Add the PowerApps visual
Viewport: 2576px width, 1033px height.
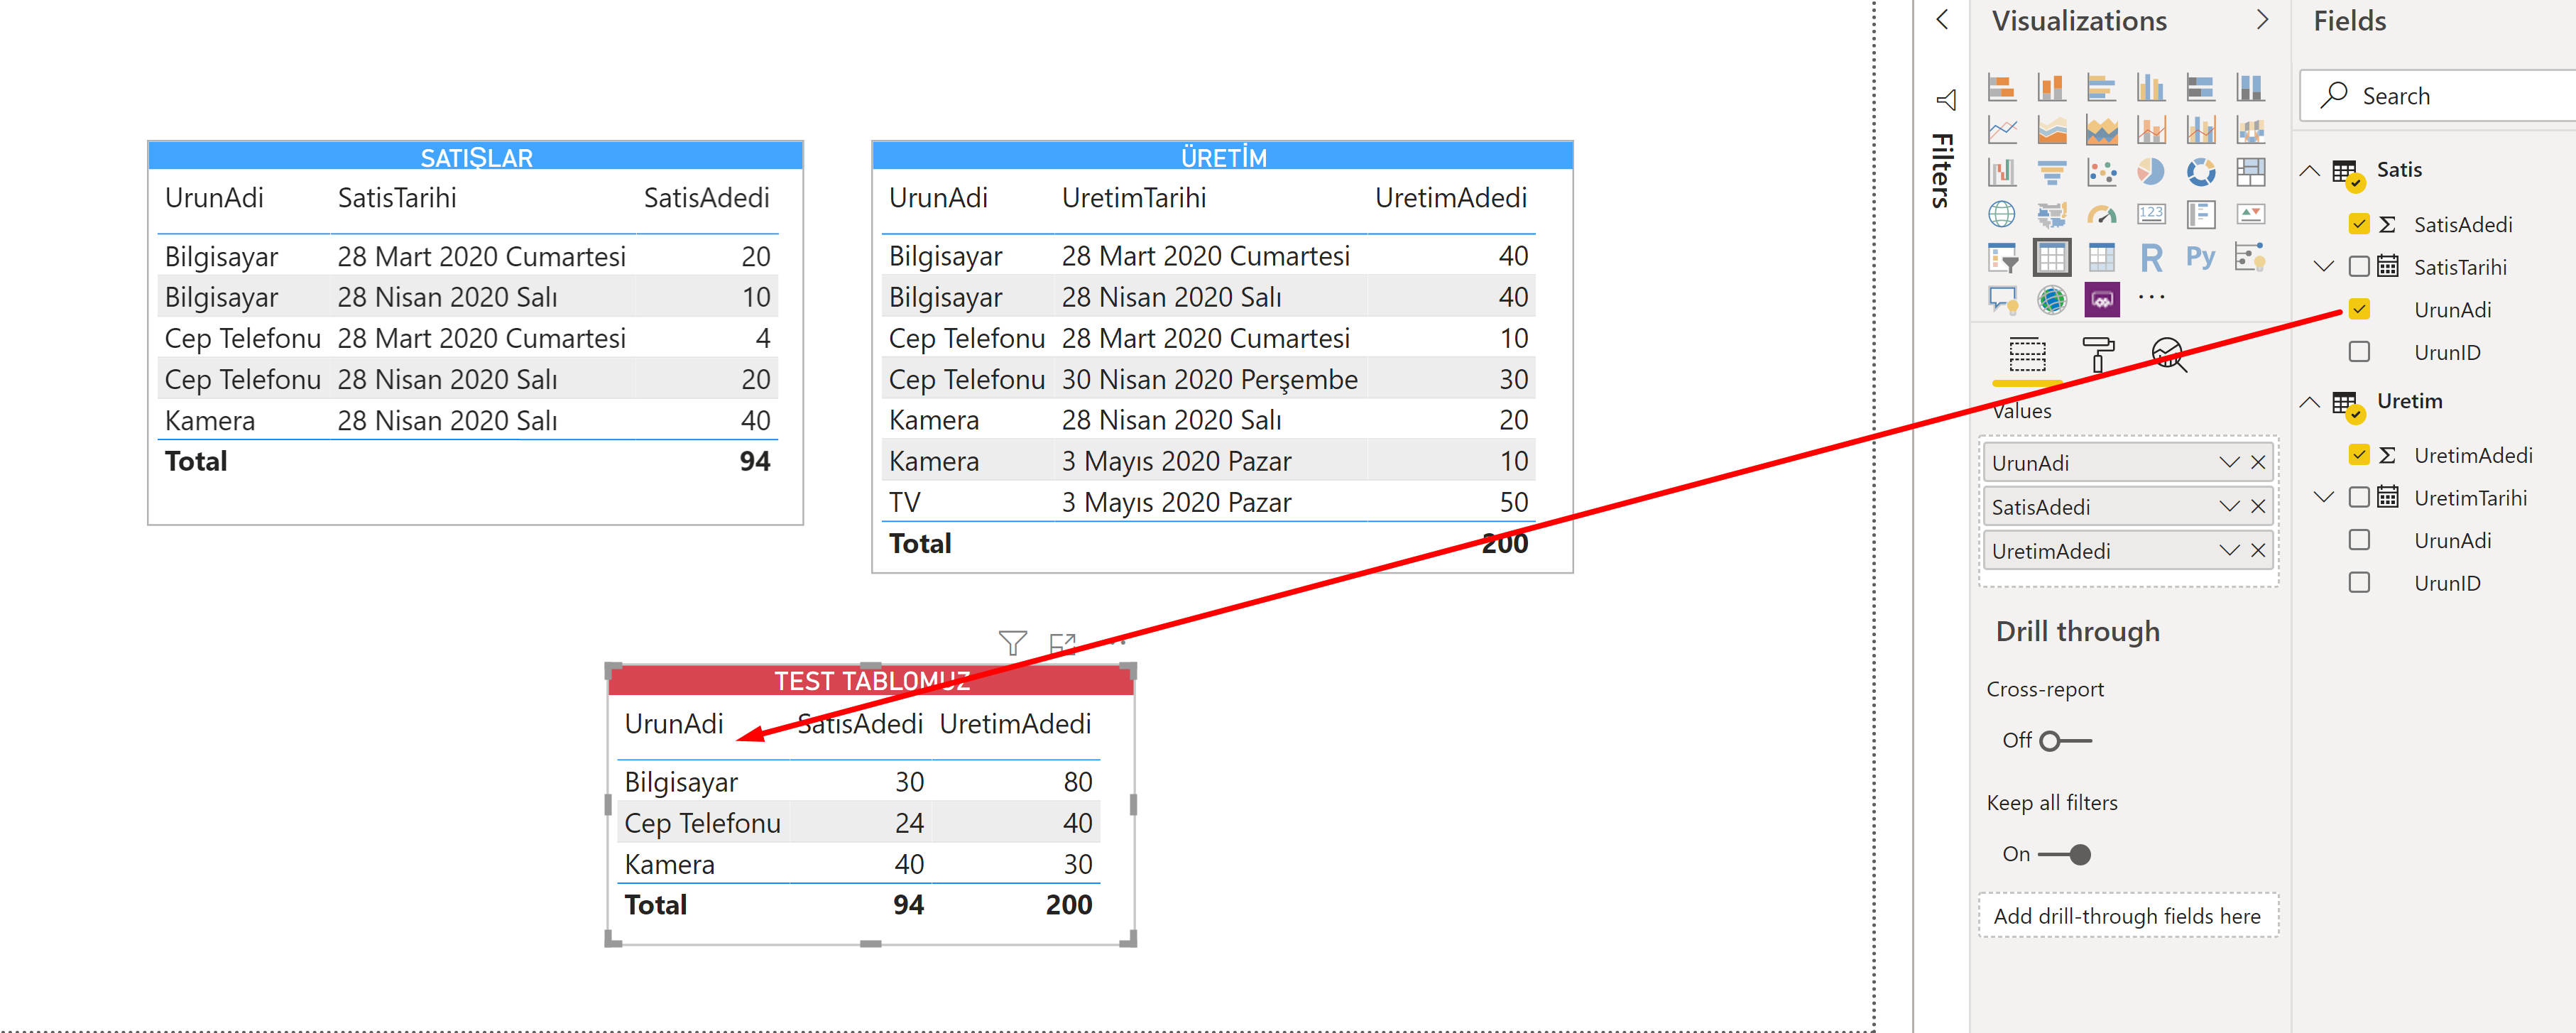[2101, 299]
